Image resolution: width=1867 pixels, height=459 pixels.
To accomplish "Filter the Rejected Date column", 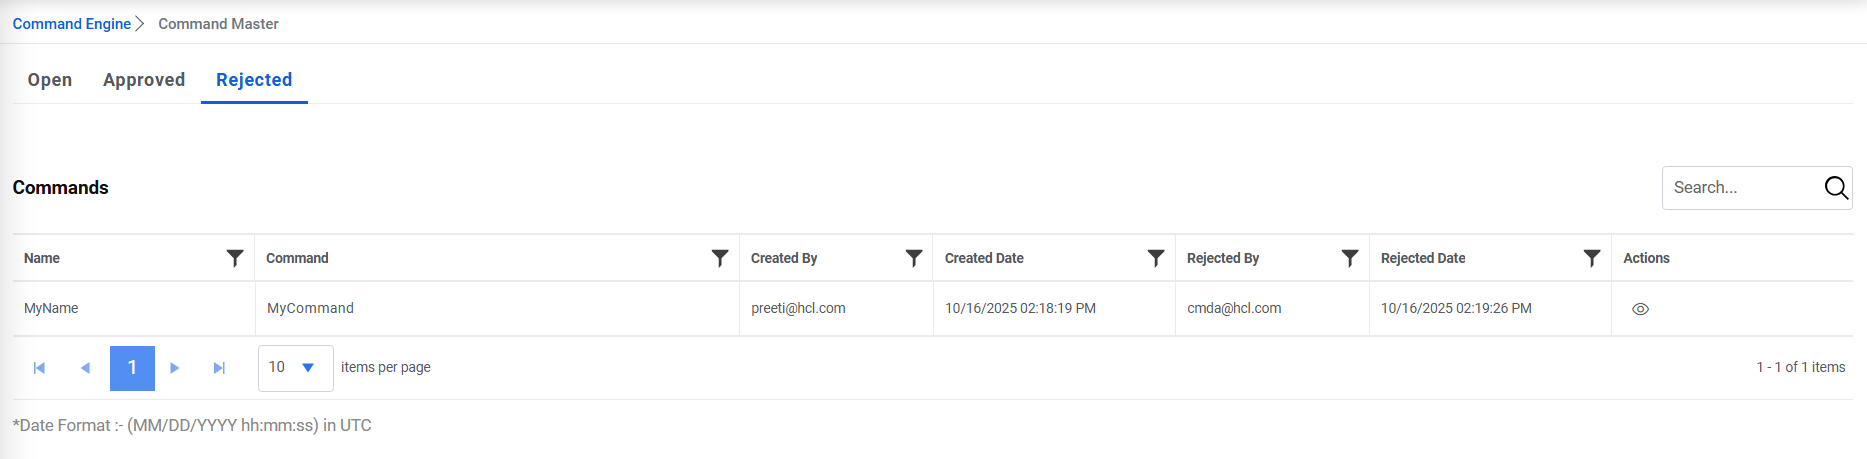I will 1592,258.
